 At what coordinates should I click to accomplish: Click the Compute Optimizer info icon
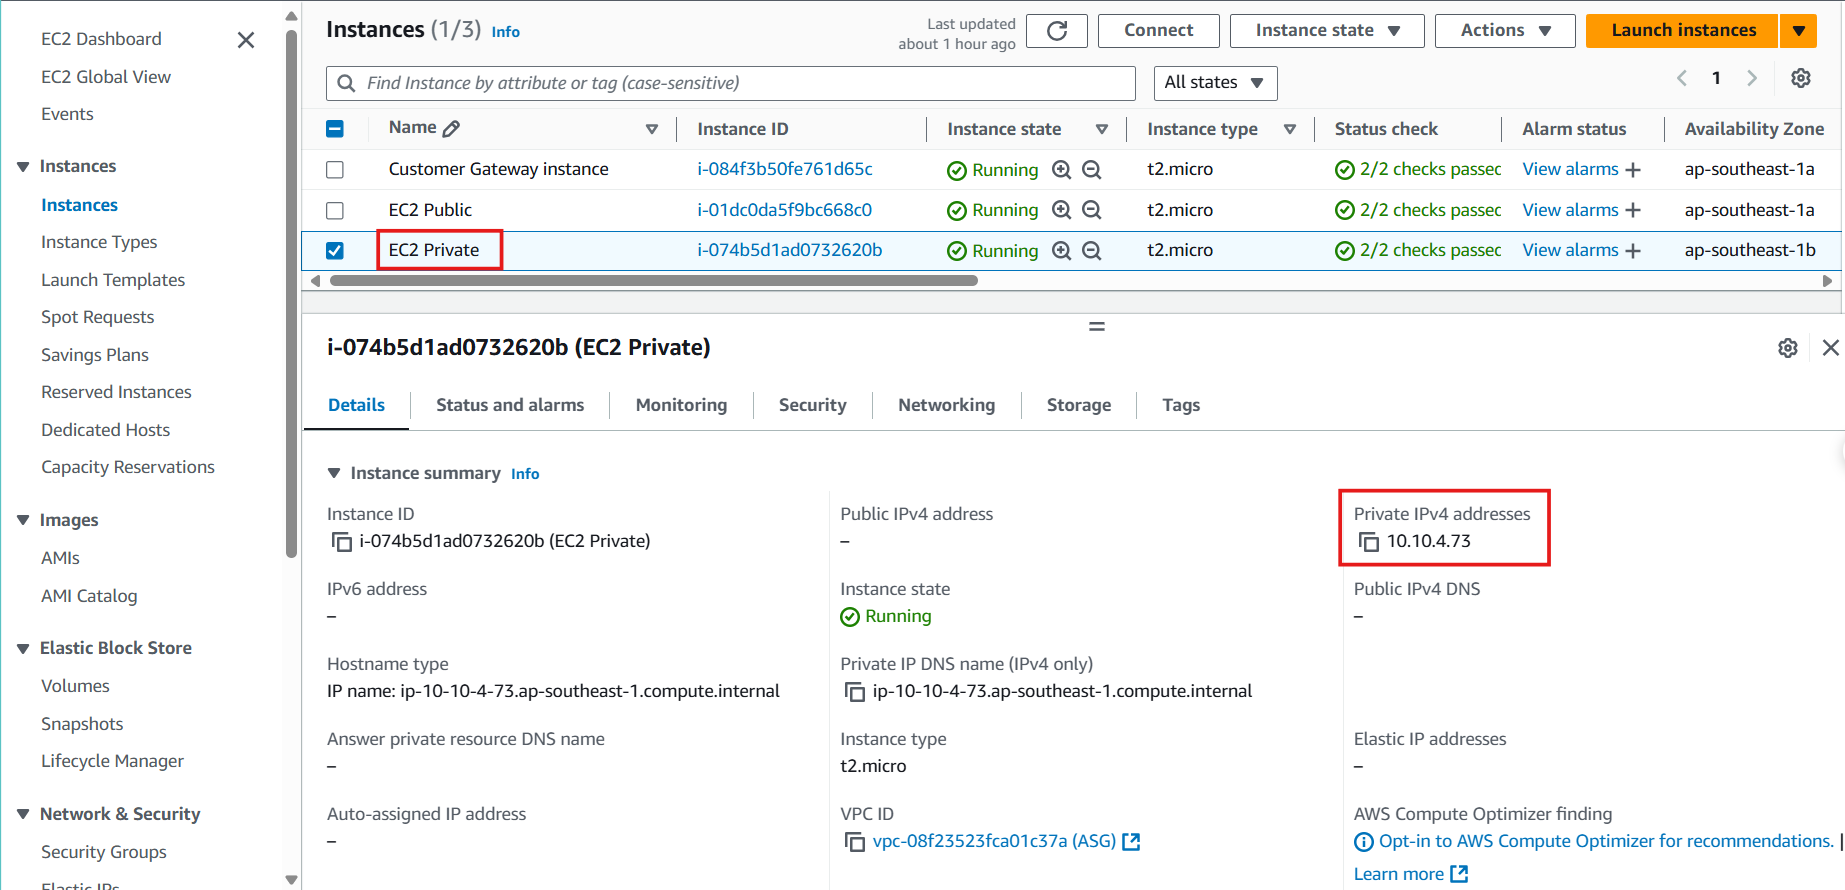(x=1364, y=842)
